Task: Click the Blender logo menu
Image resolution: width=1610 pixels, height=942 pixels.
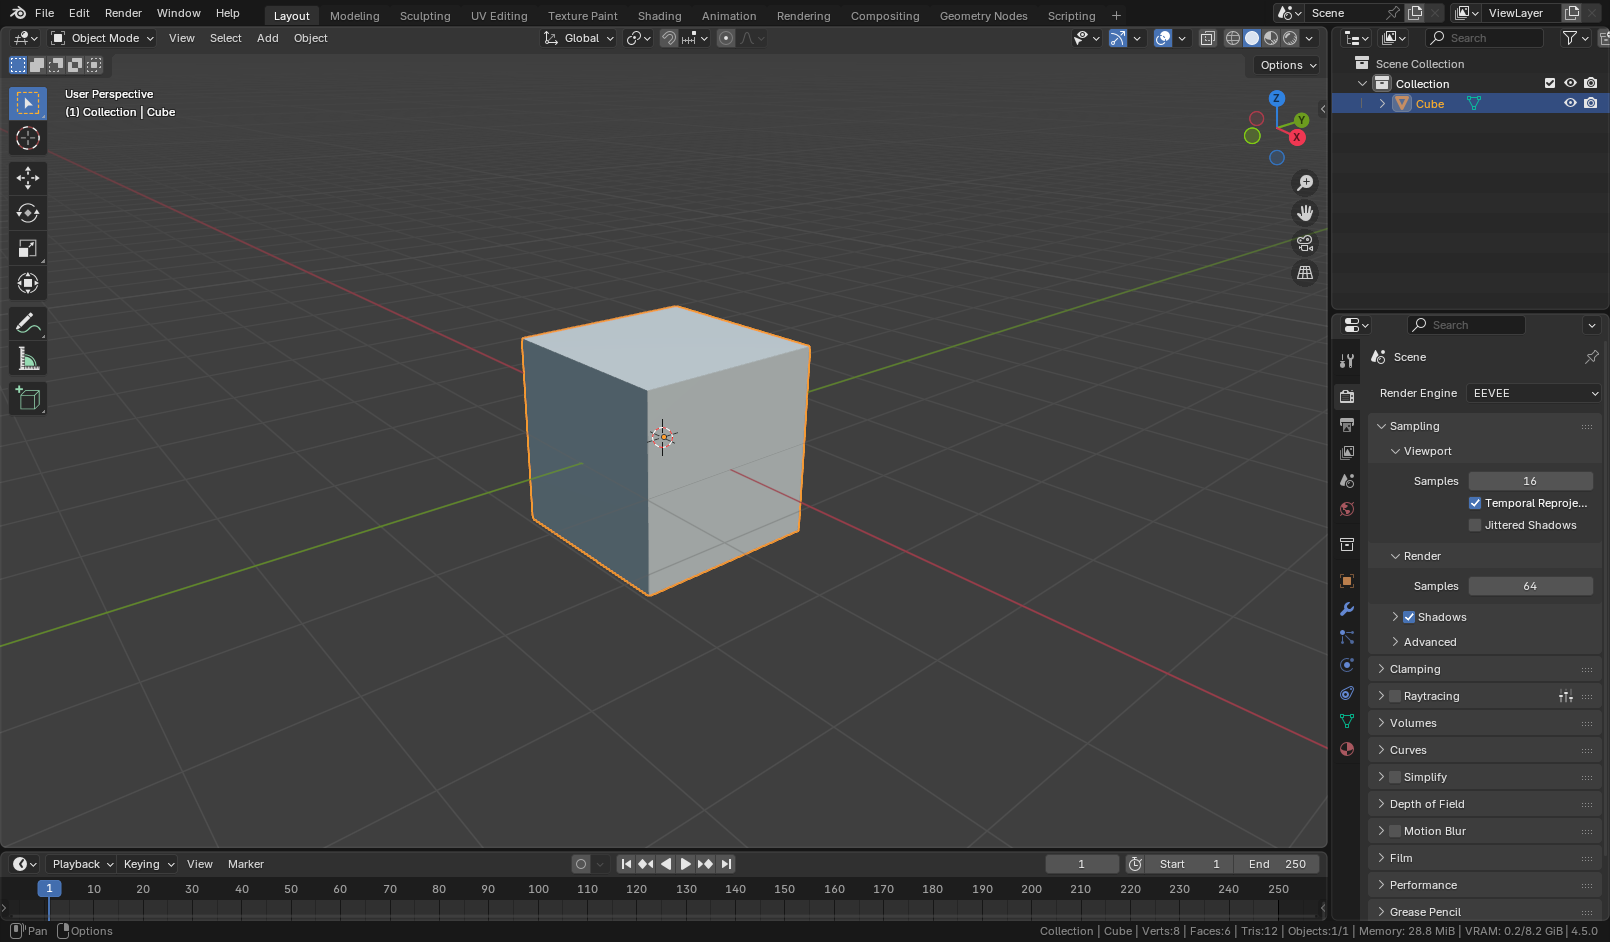Action: point(18,13)
